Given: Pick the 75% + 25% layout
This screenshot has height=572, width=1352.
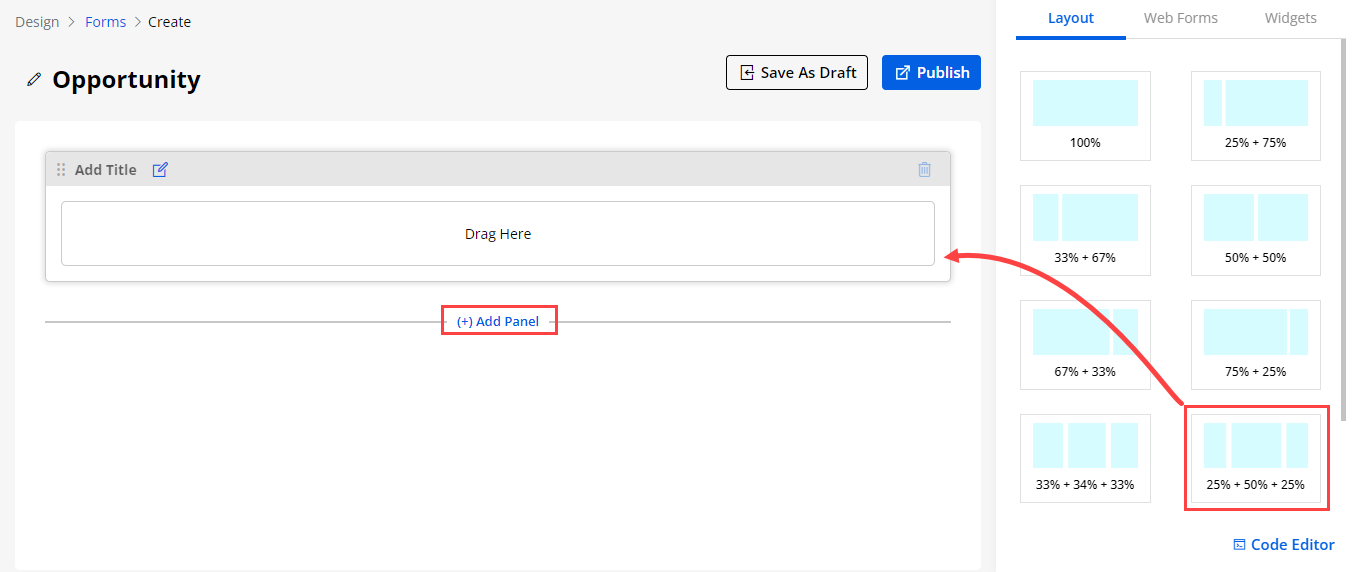Looking at the screenshot, I should click(1255, 344).
